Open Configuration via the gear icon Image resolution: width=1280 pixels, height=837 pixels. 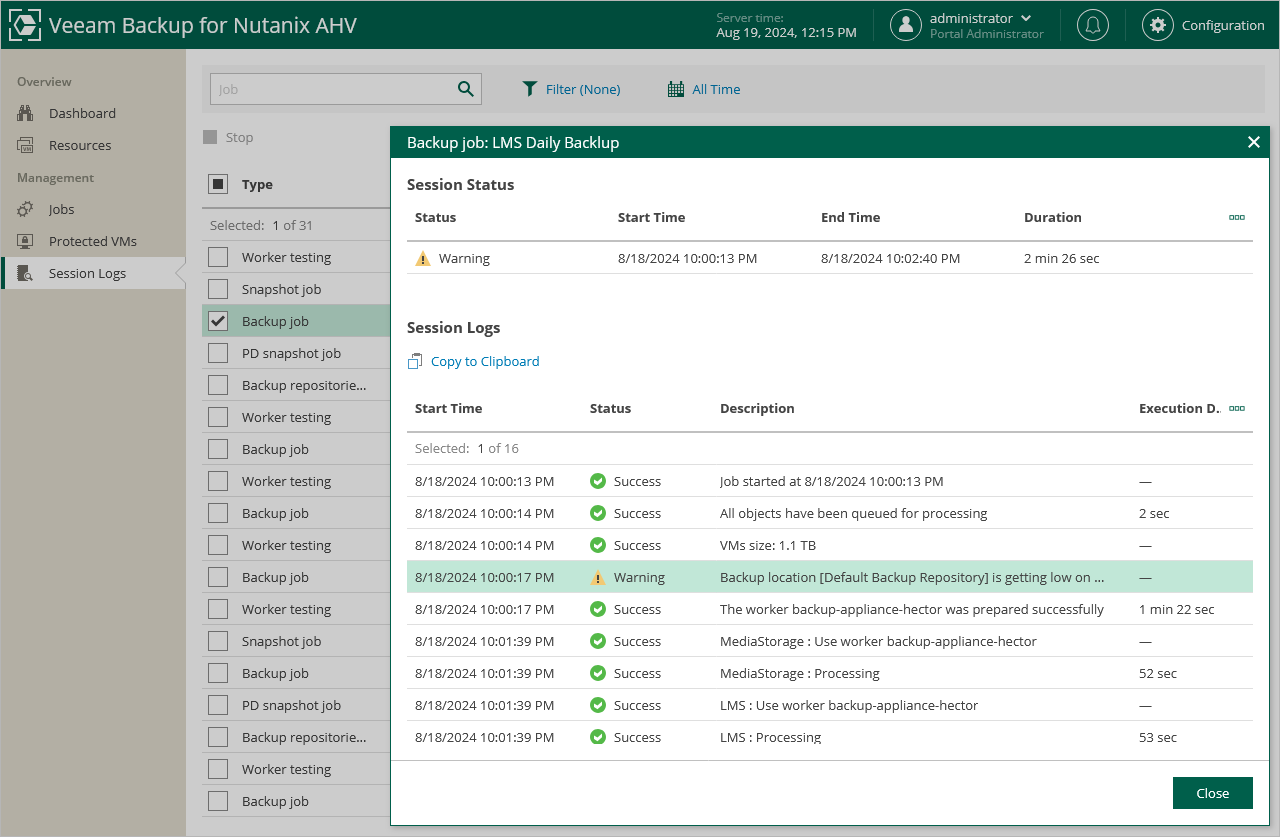click(1158, 25)
